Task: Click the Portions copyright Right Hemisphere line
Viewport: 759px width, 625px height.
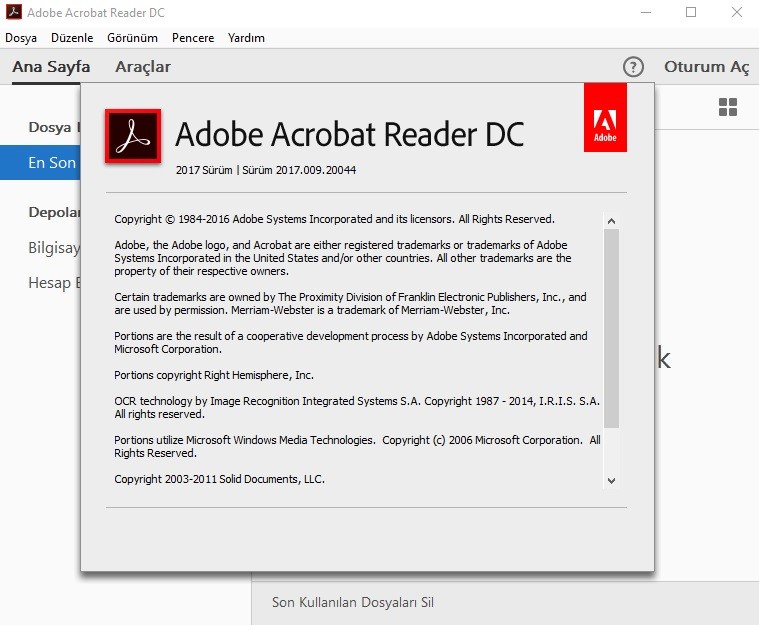Action: (x=214, y=375)
